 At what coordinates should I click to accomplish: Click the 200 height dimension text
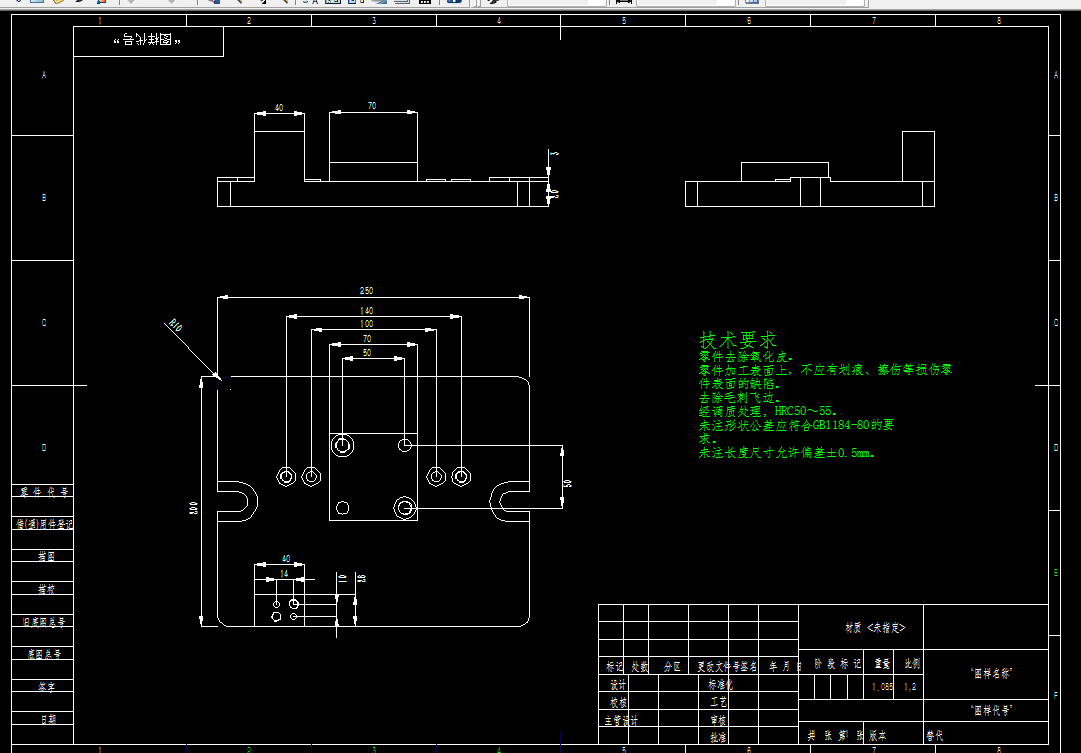point(194,508)
